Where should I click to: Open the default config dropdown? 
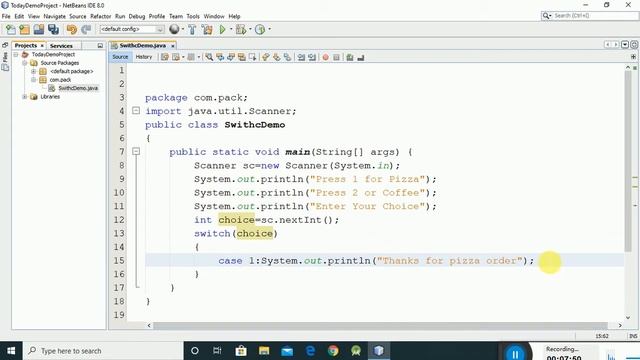(x=132, y=29)
